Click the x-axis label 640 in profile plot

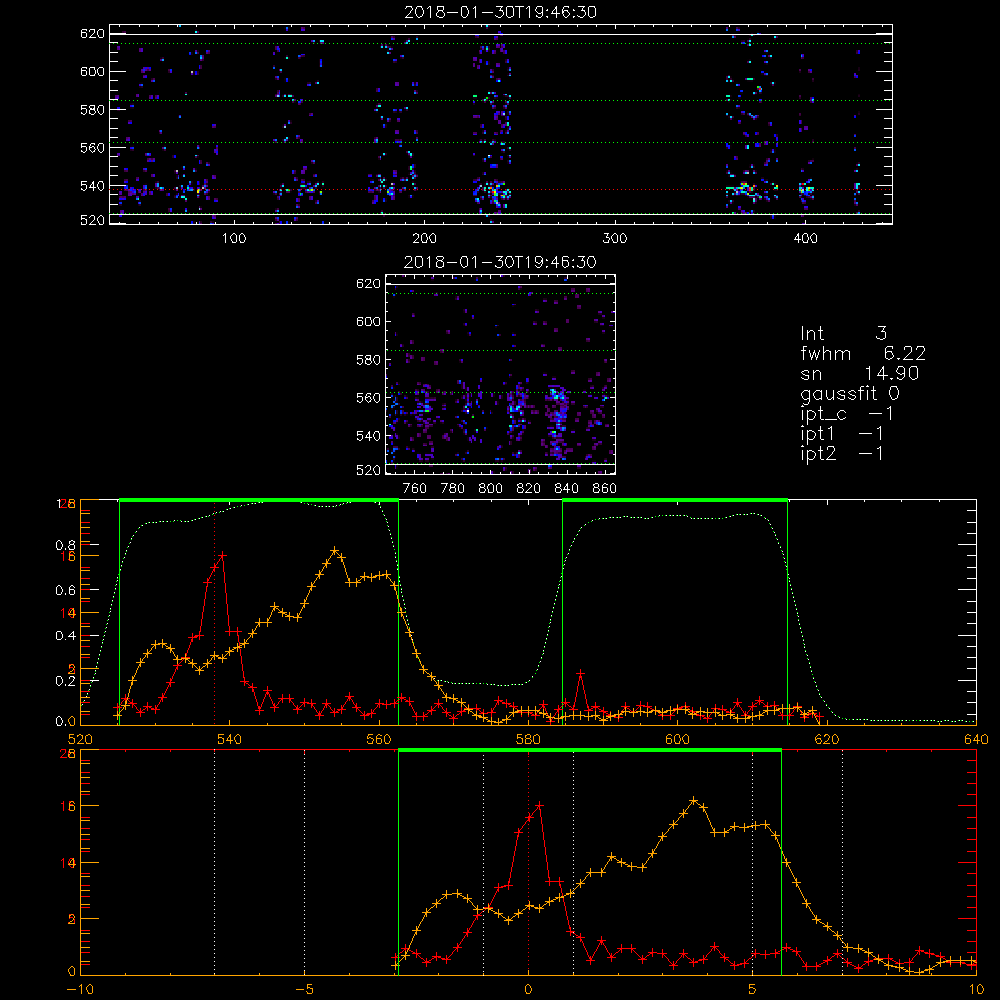click(x=976, y=739)
